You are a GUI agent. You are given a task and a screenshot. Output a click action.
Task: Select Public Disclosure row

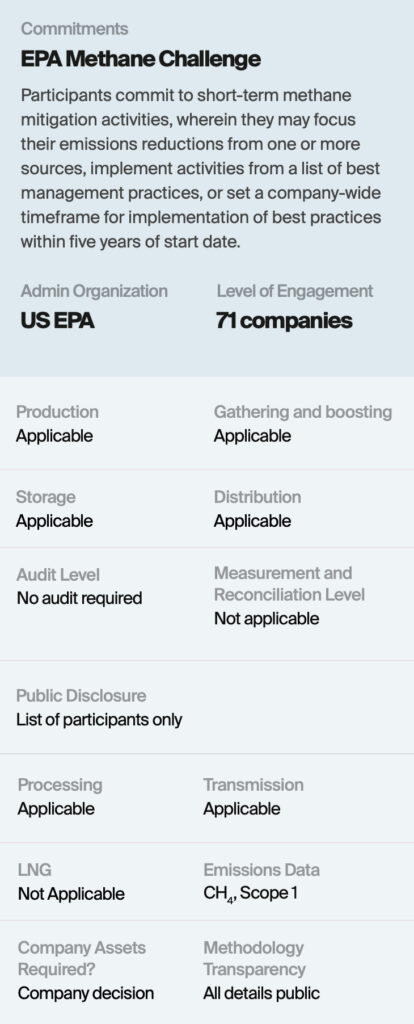[207, 707]
